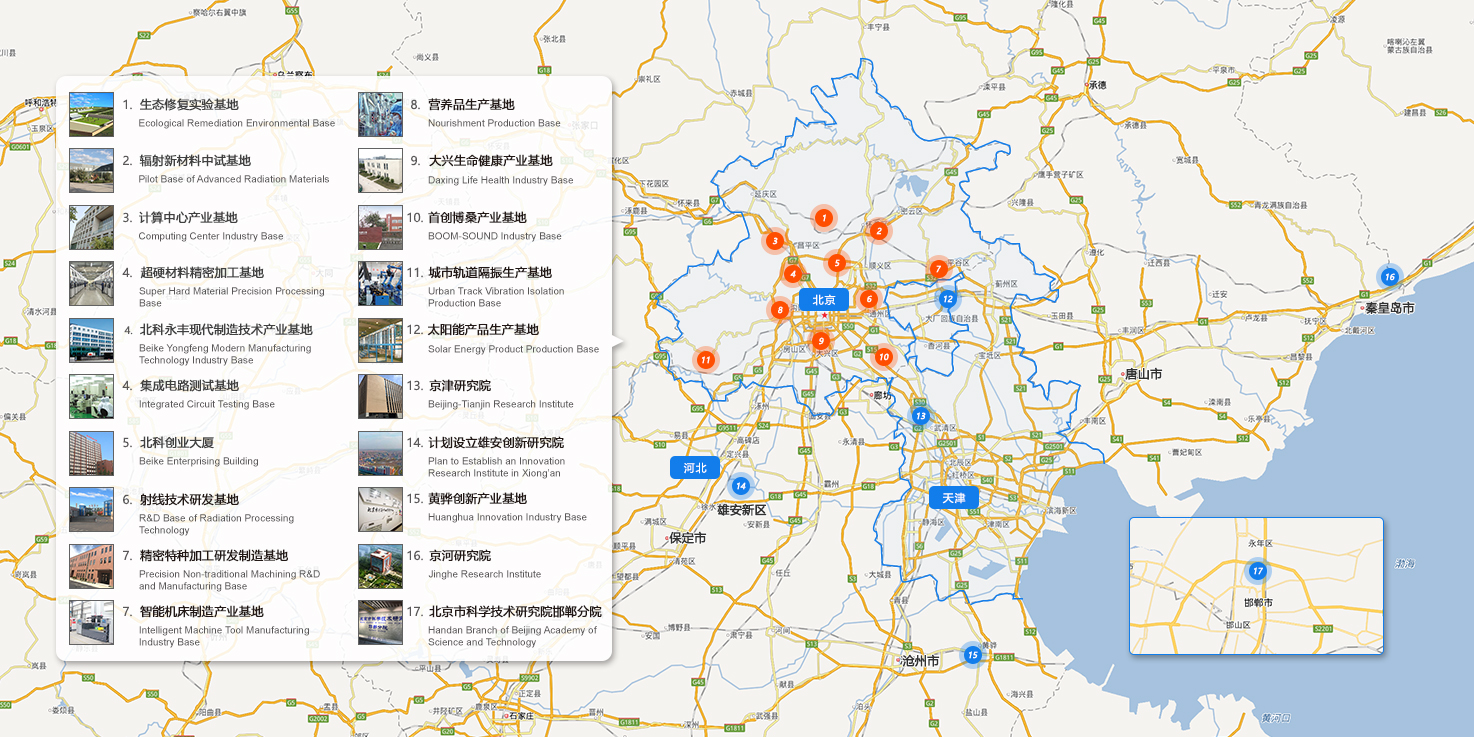Click blue map marker number 13

point(920,416)
